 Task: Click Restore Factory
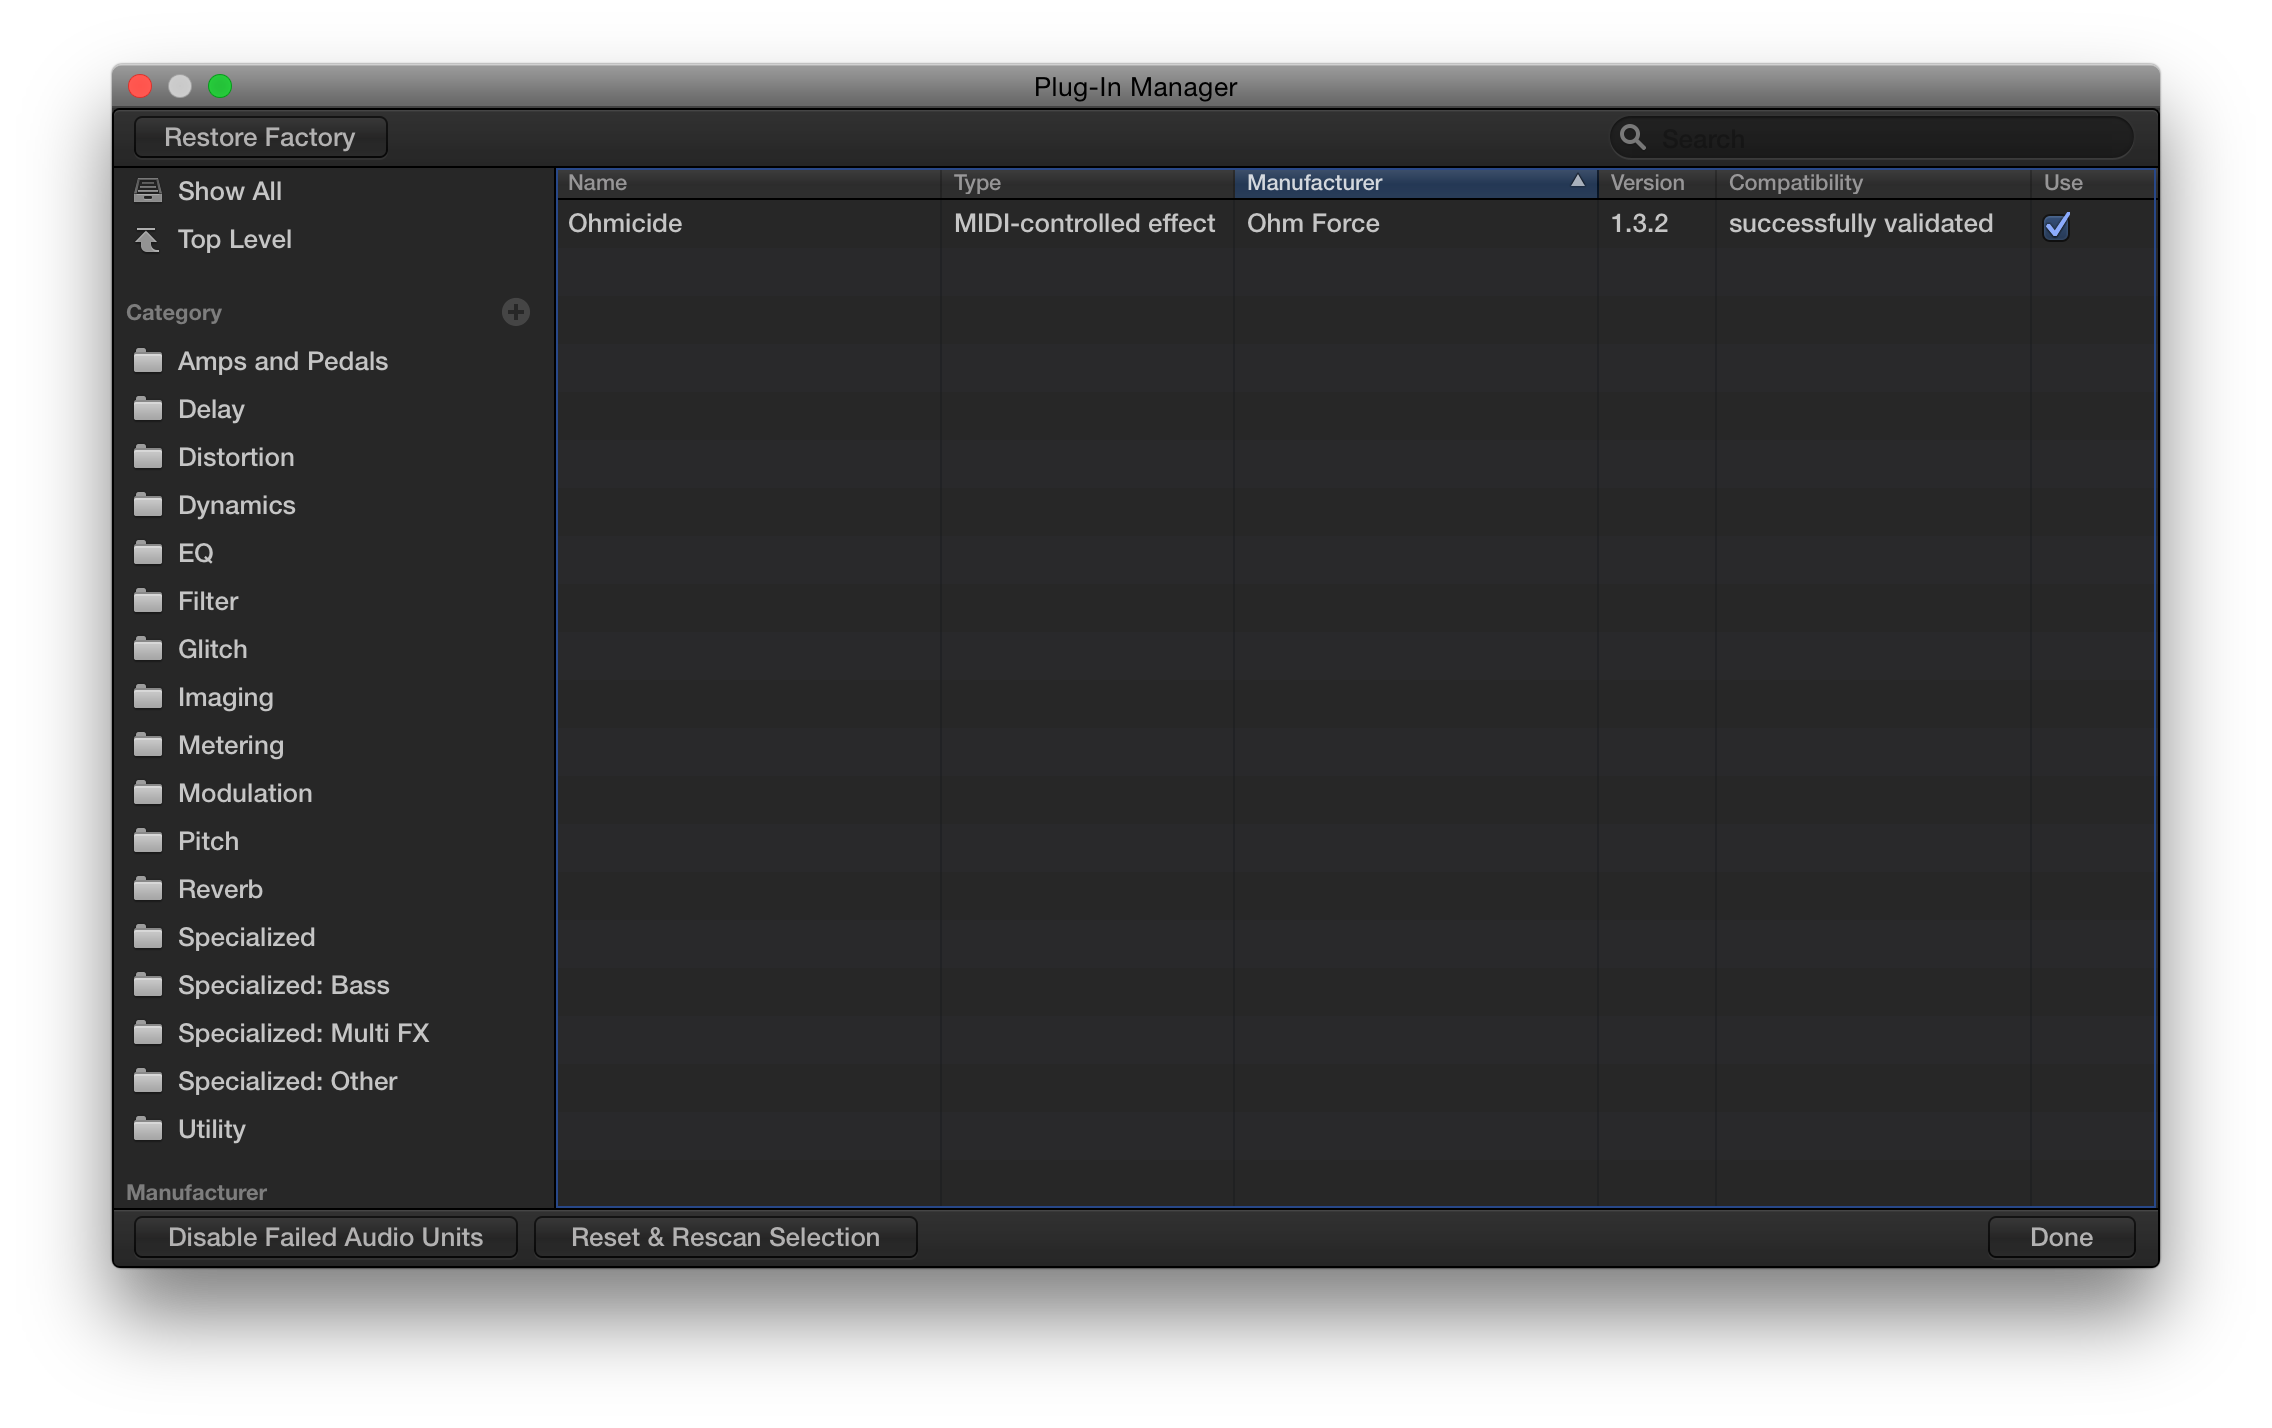[260, 137]
